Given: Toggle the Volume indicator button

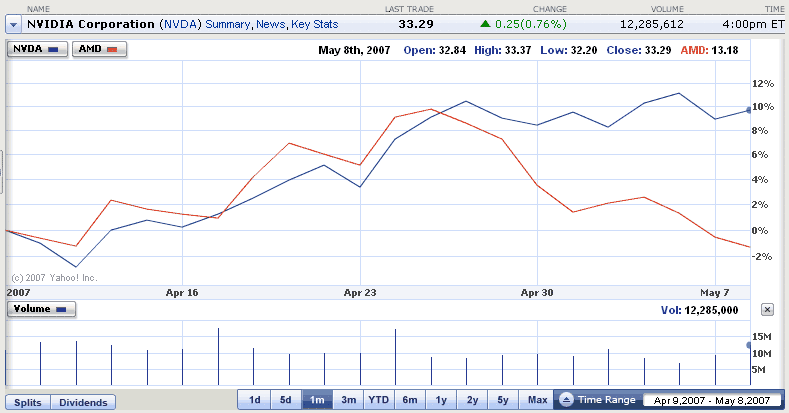Looking at the screenshot, I should point(41,309).
